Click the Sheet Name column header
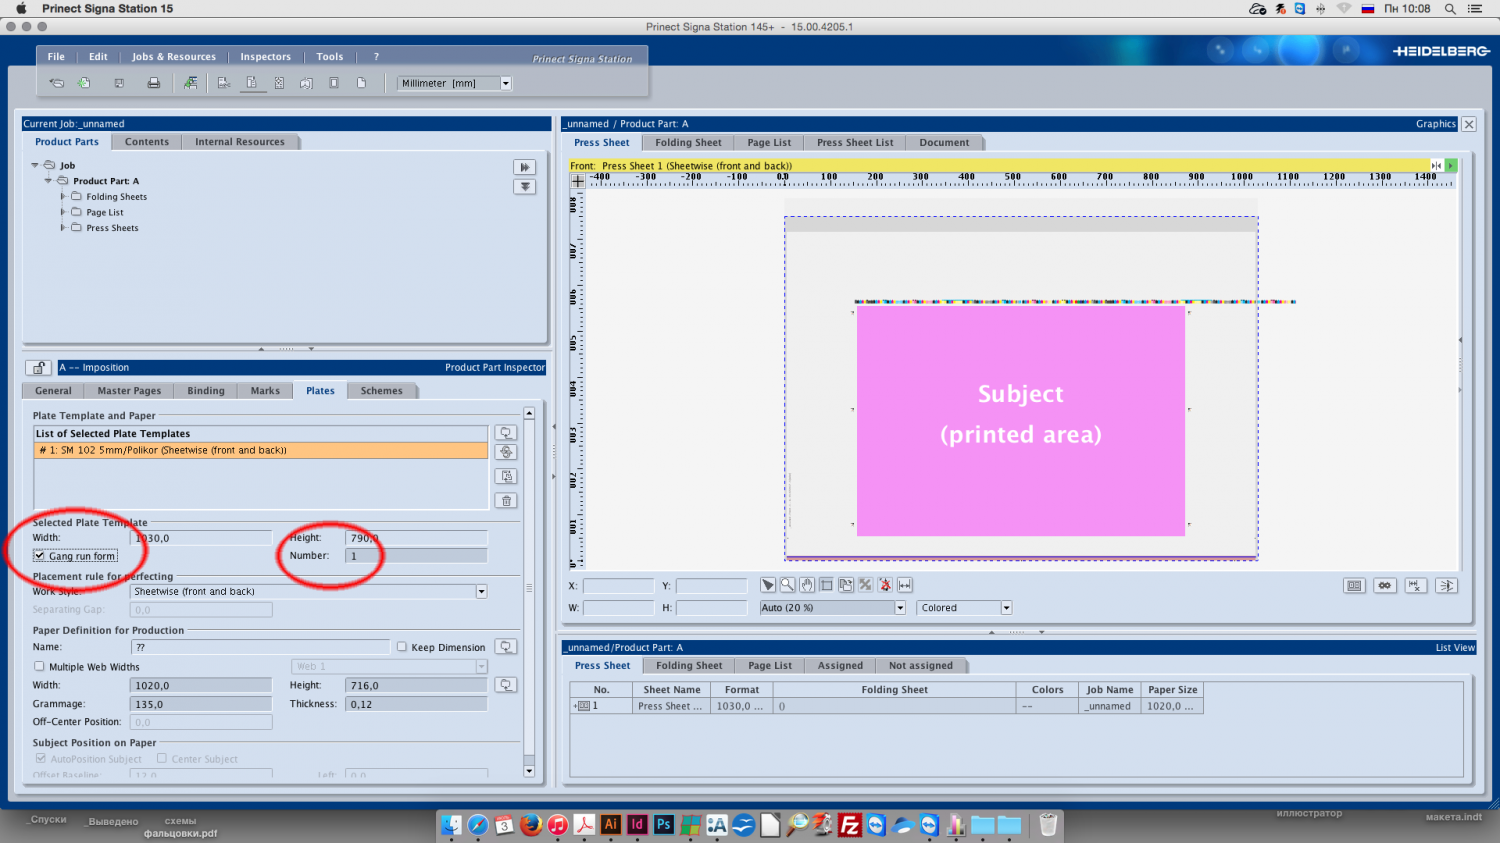The image size is (1500, 843). [x=672, y=690]
